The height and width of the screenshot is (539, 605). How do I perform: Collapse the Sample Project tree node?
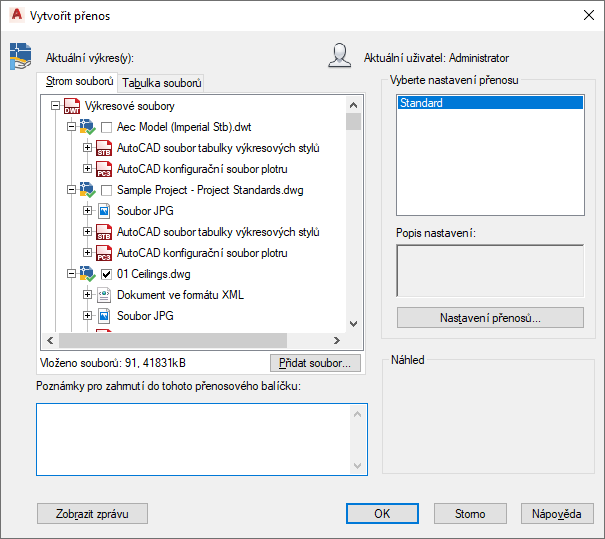(x=71, y=190)
